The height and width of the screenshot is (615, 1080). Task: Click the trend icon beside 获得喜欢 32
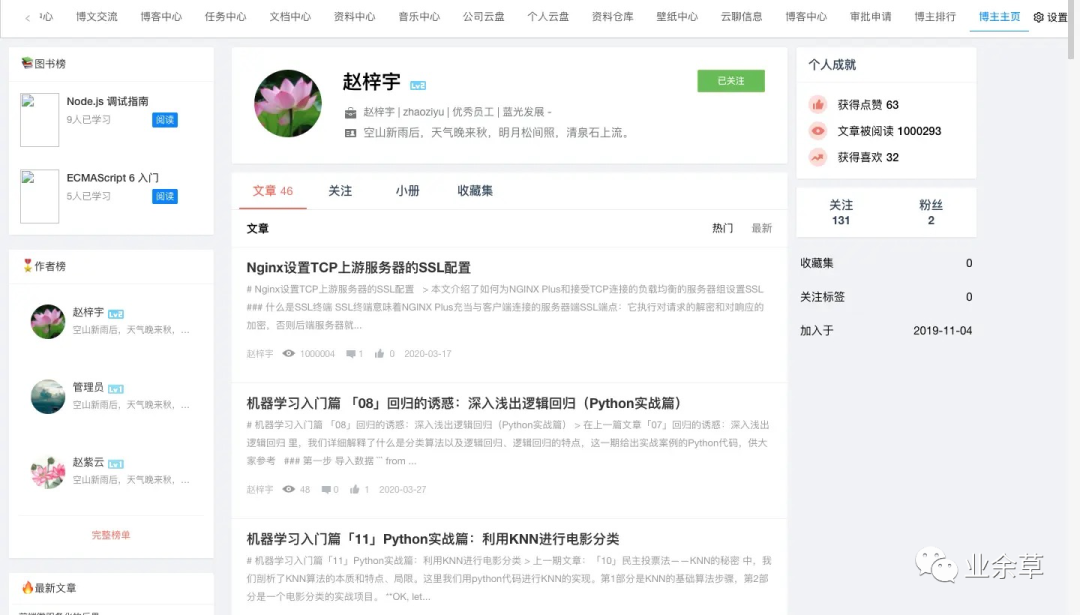coord(818,157)
